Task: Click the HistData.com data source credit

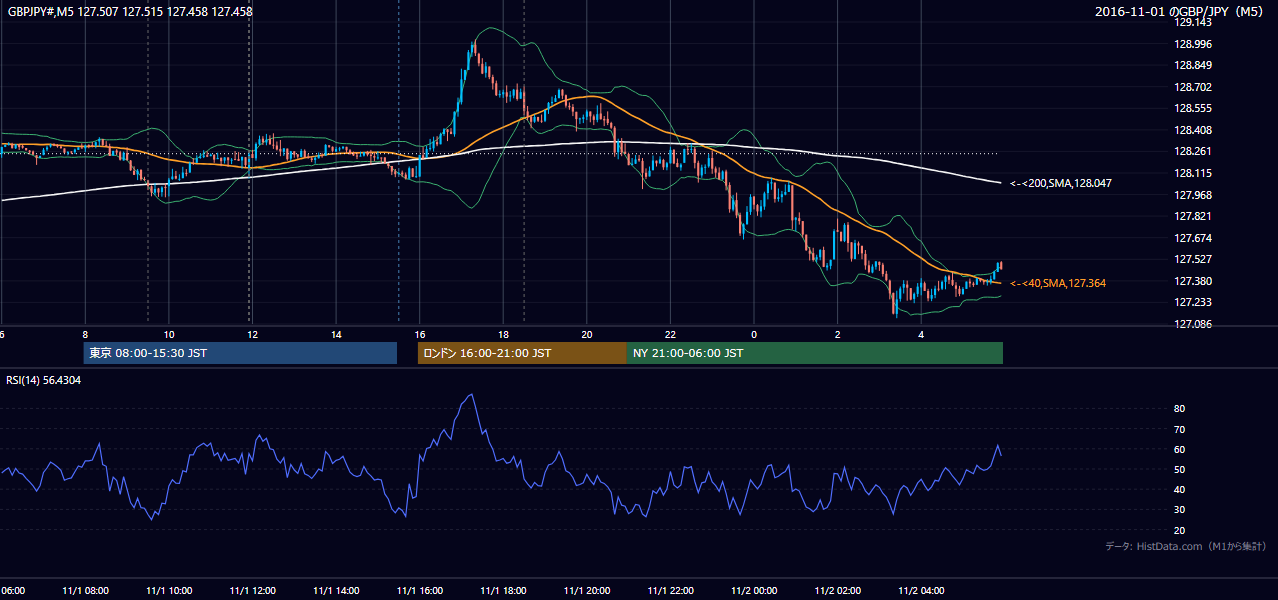Action: click(1186, 546)
